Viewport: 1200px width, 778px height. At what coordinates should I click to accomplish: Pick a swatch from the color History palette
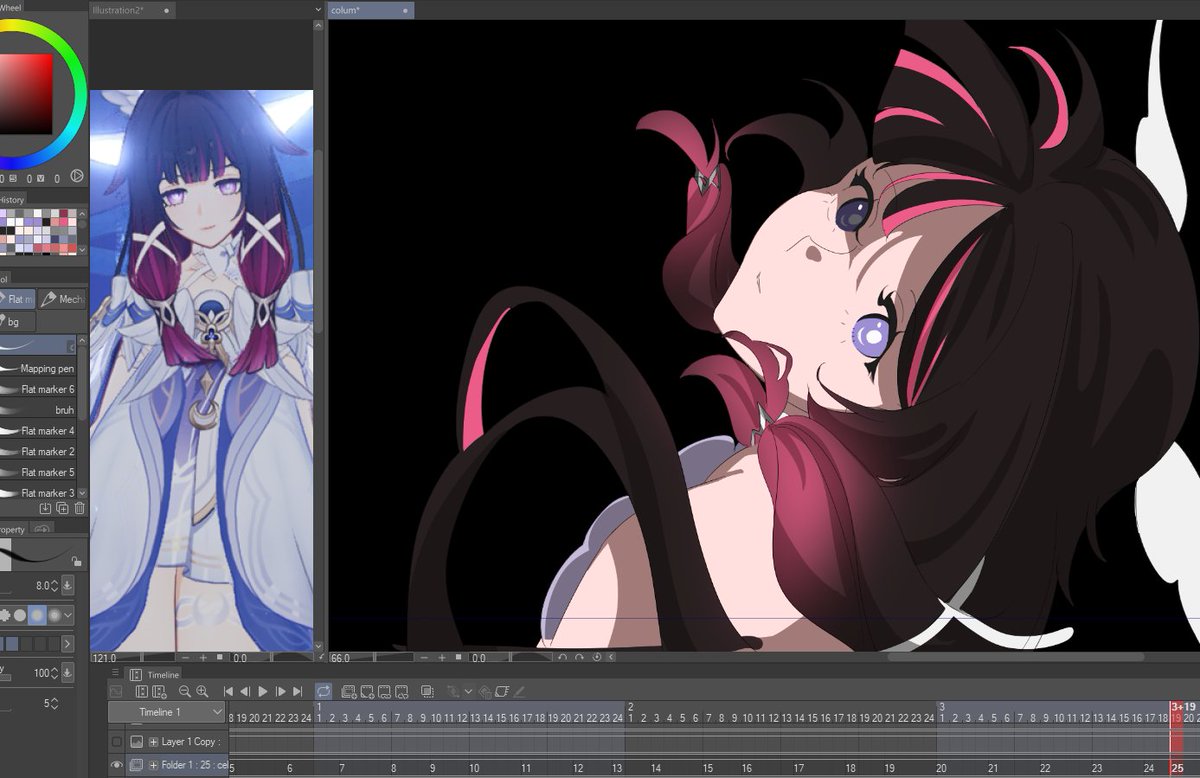click(x=40, y=232)
